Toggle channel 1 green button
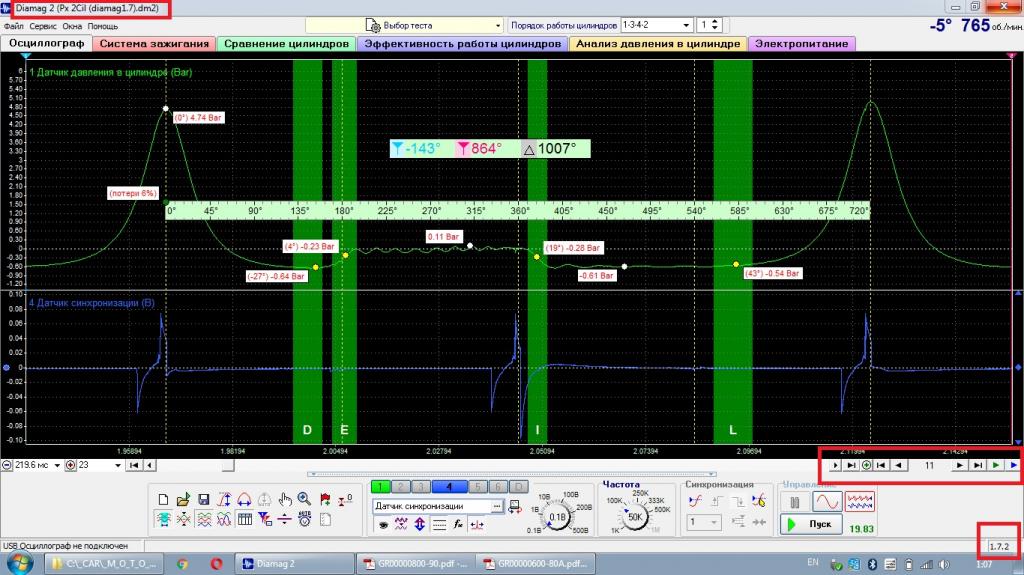This screenshot has height=575, width=1024. point(380,487)
